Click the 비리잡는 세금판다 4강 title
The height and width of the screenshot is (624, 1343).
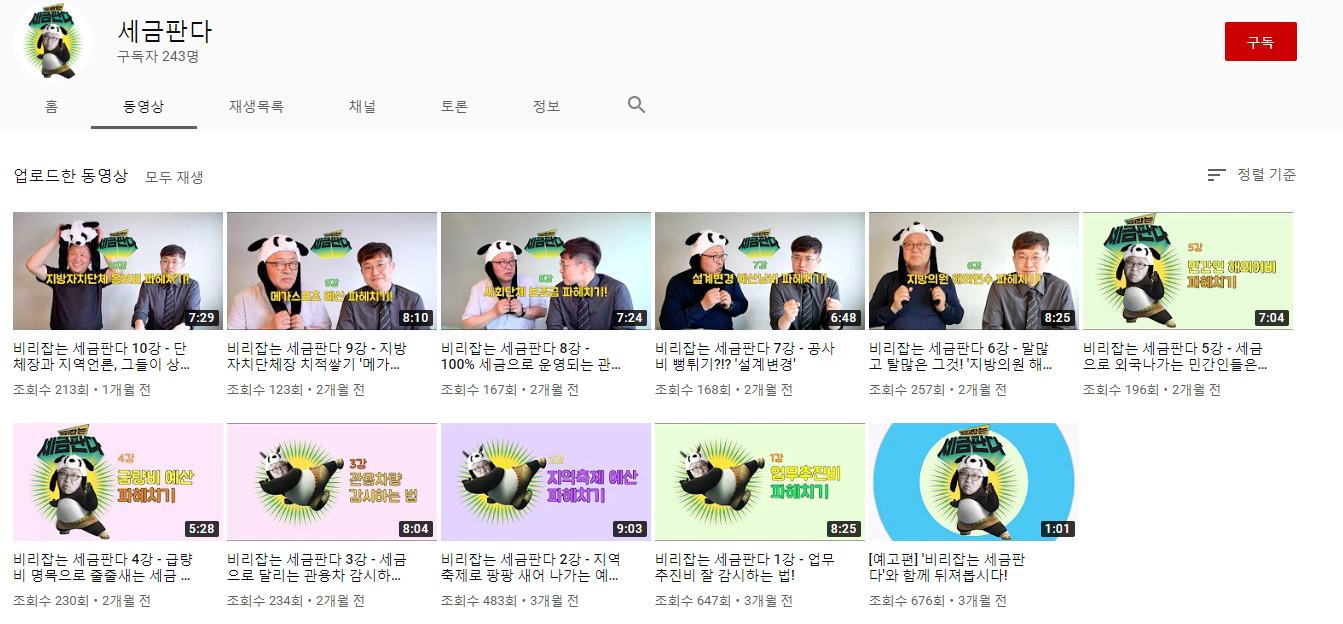[x=102, y=568]
